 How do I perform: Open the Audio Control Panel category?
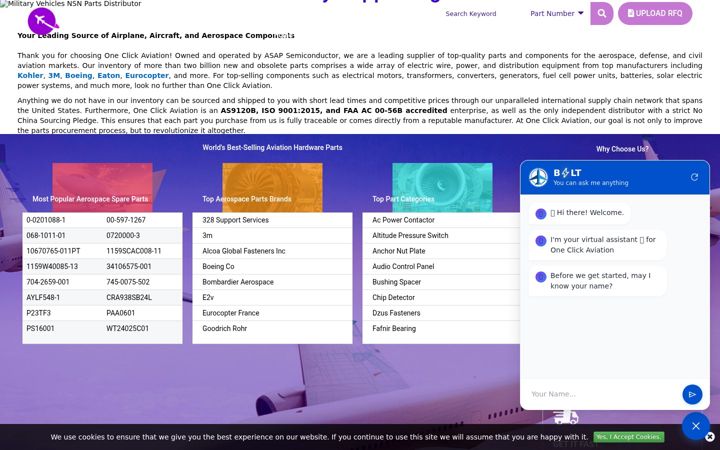point(403,266)
